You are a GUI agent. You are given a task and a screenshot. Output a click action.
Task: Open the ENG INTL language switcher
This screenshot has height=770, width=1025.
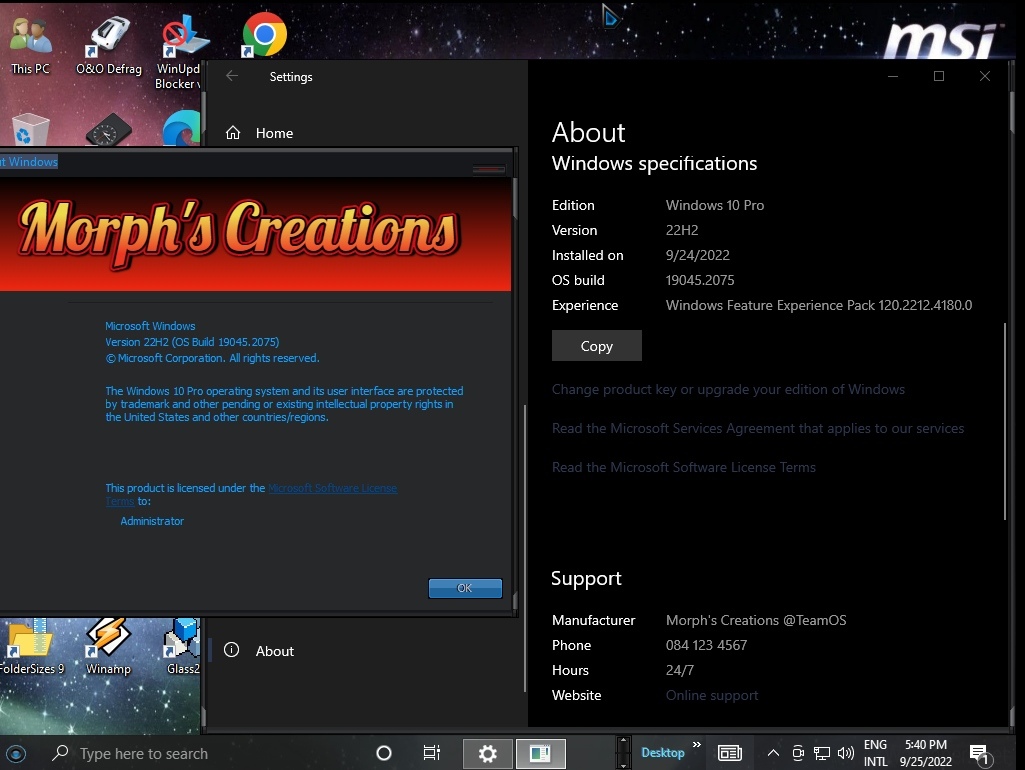coord(875,753)
